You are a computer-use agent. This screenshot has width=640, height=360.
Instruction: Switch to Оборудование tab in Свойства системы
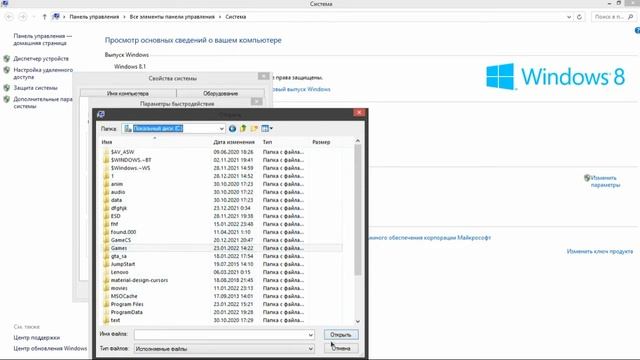pos(220,93)
